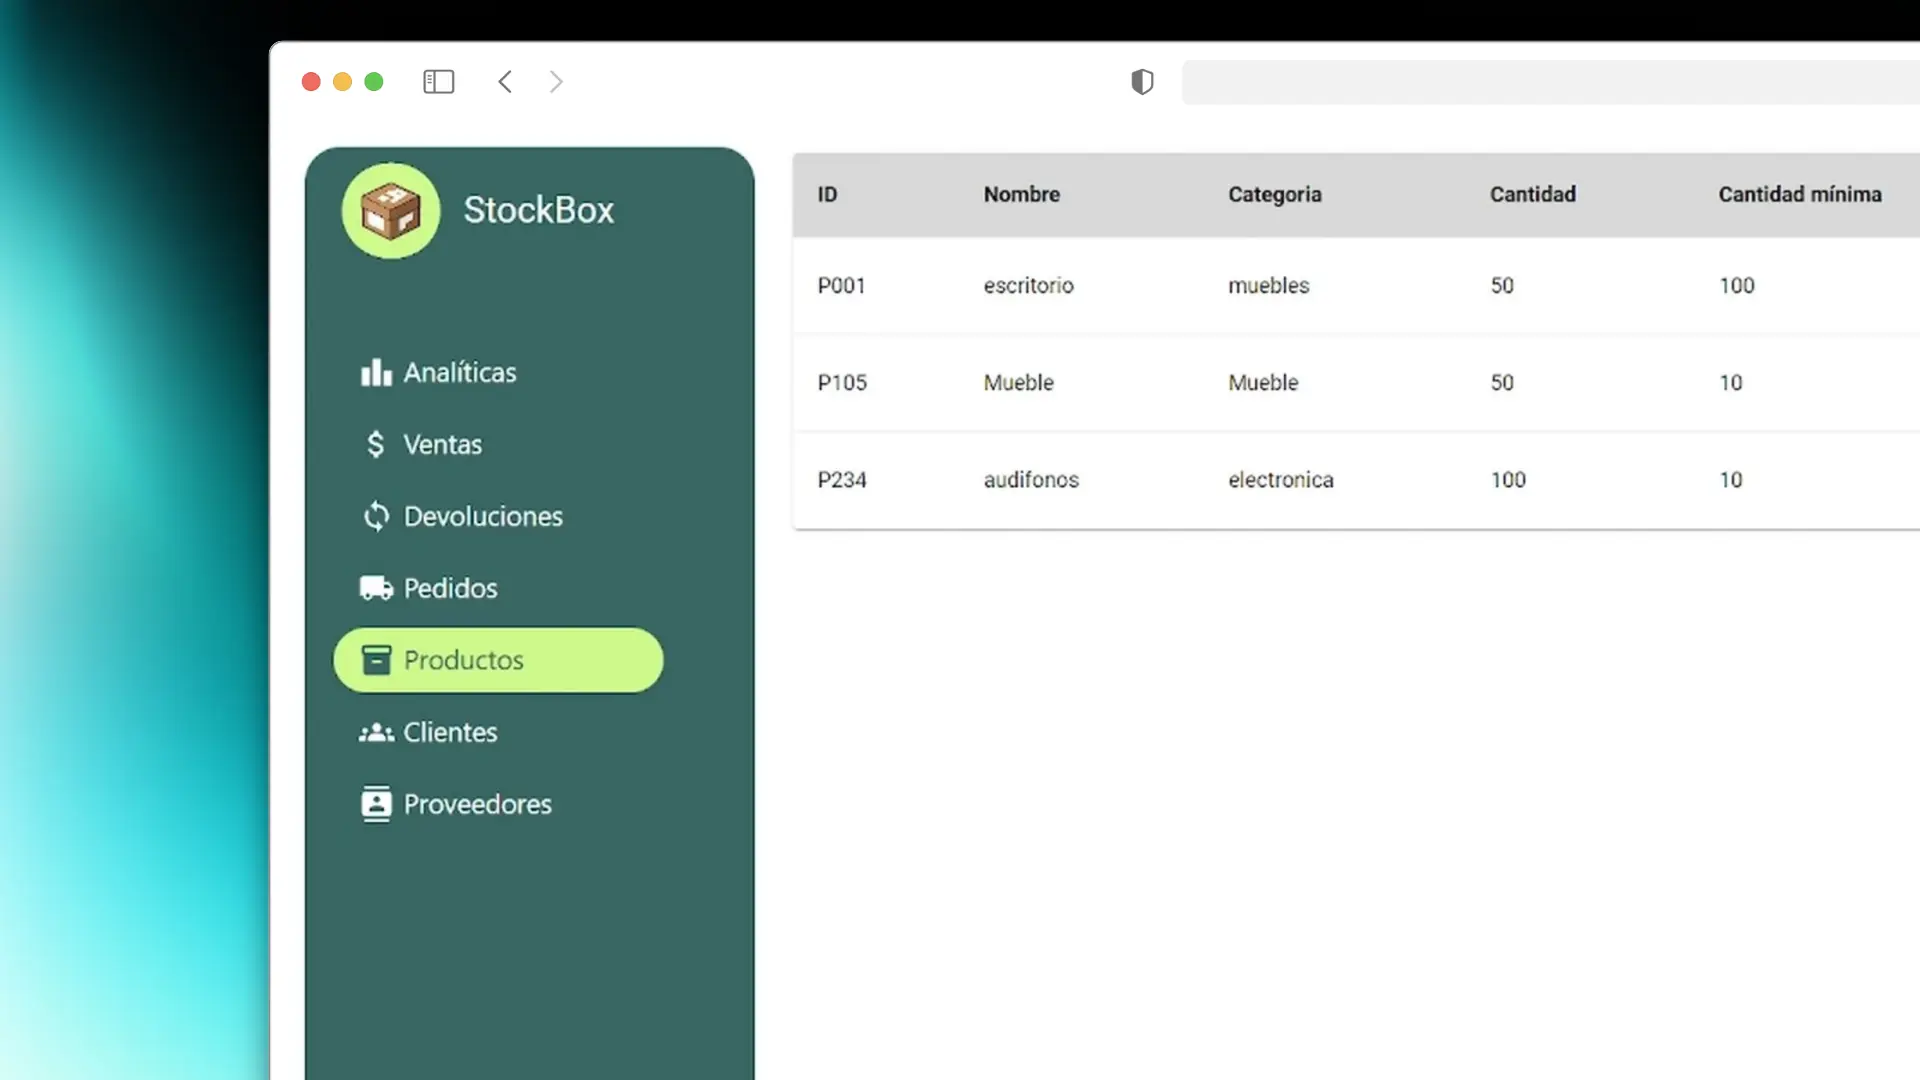The width and height of the screenshot is (1920, 1080).
Task: Click the Cantidad mínima column header
Action: (x=1799, y=194)
